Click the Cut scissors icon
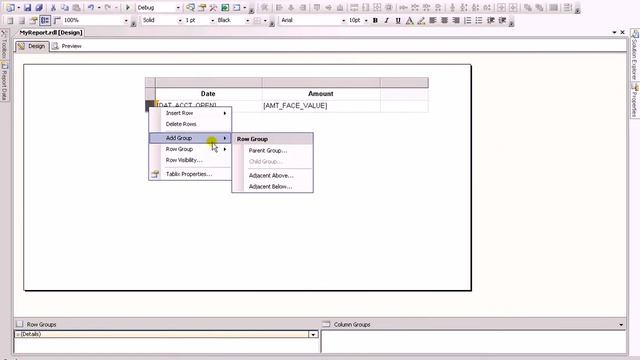This screenshot has width=640, height=360. pos(53,7)
